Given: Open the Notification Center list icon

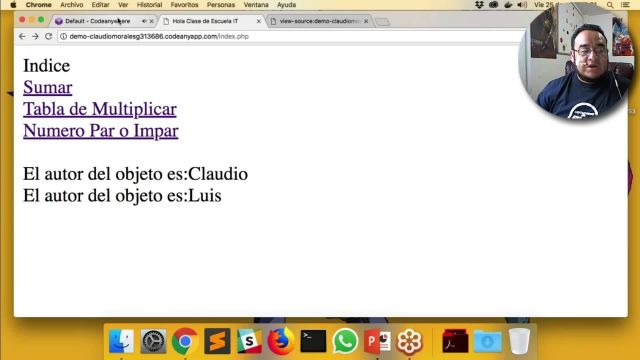Looking at the screenshot, I should (x=625, y=5).
